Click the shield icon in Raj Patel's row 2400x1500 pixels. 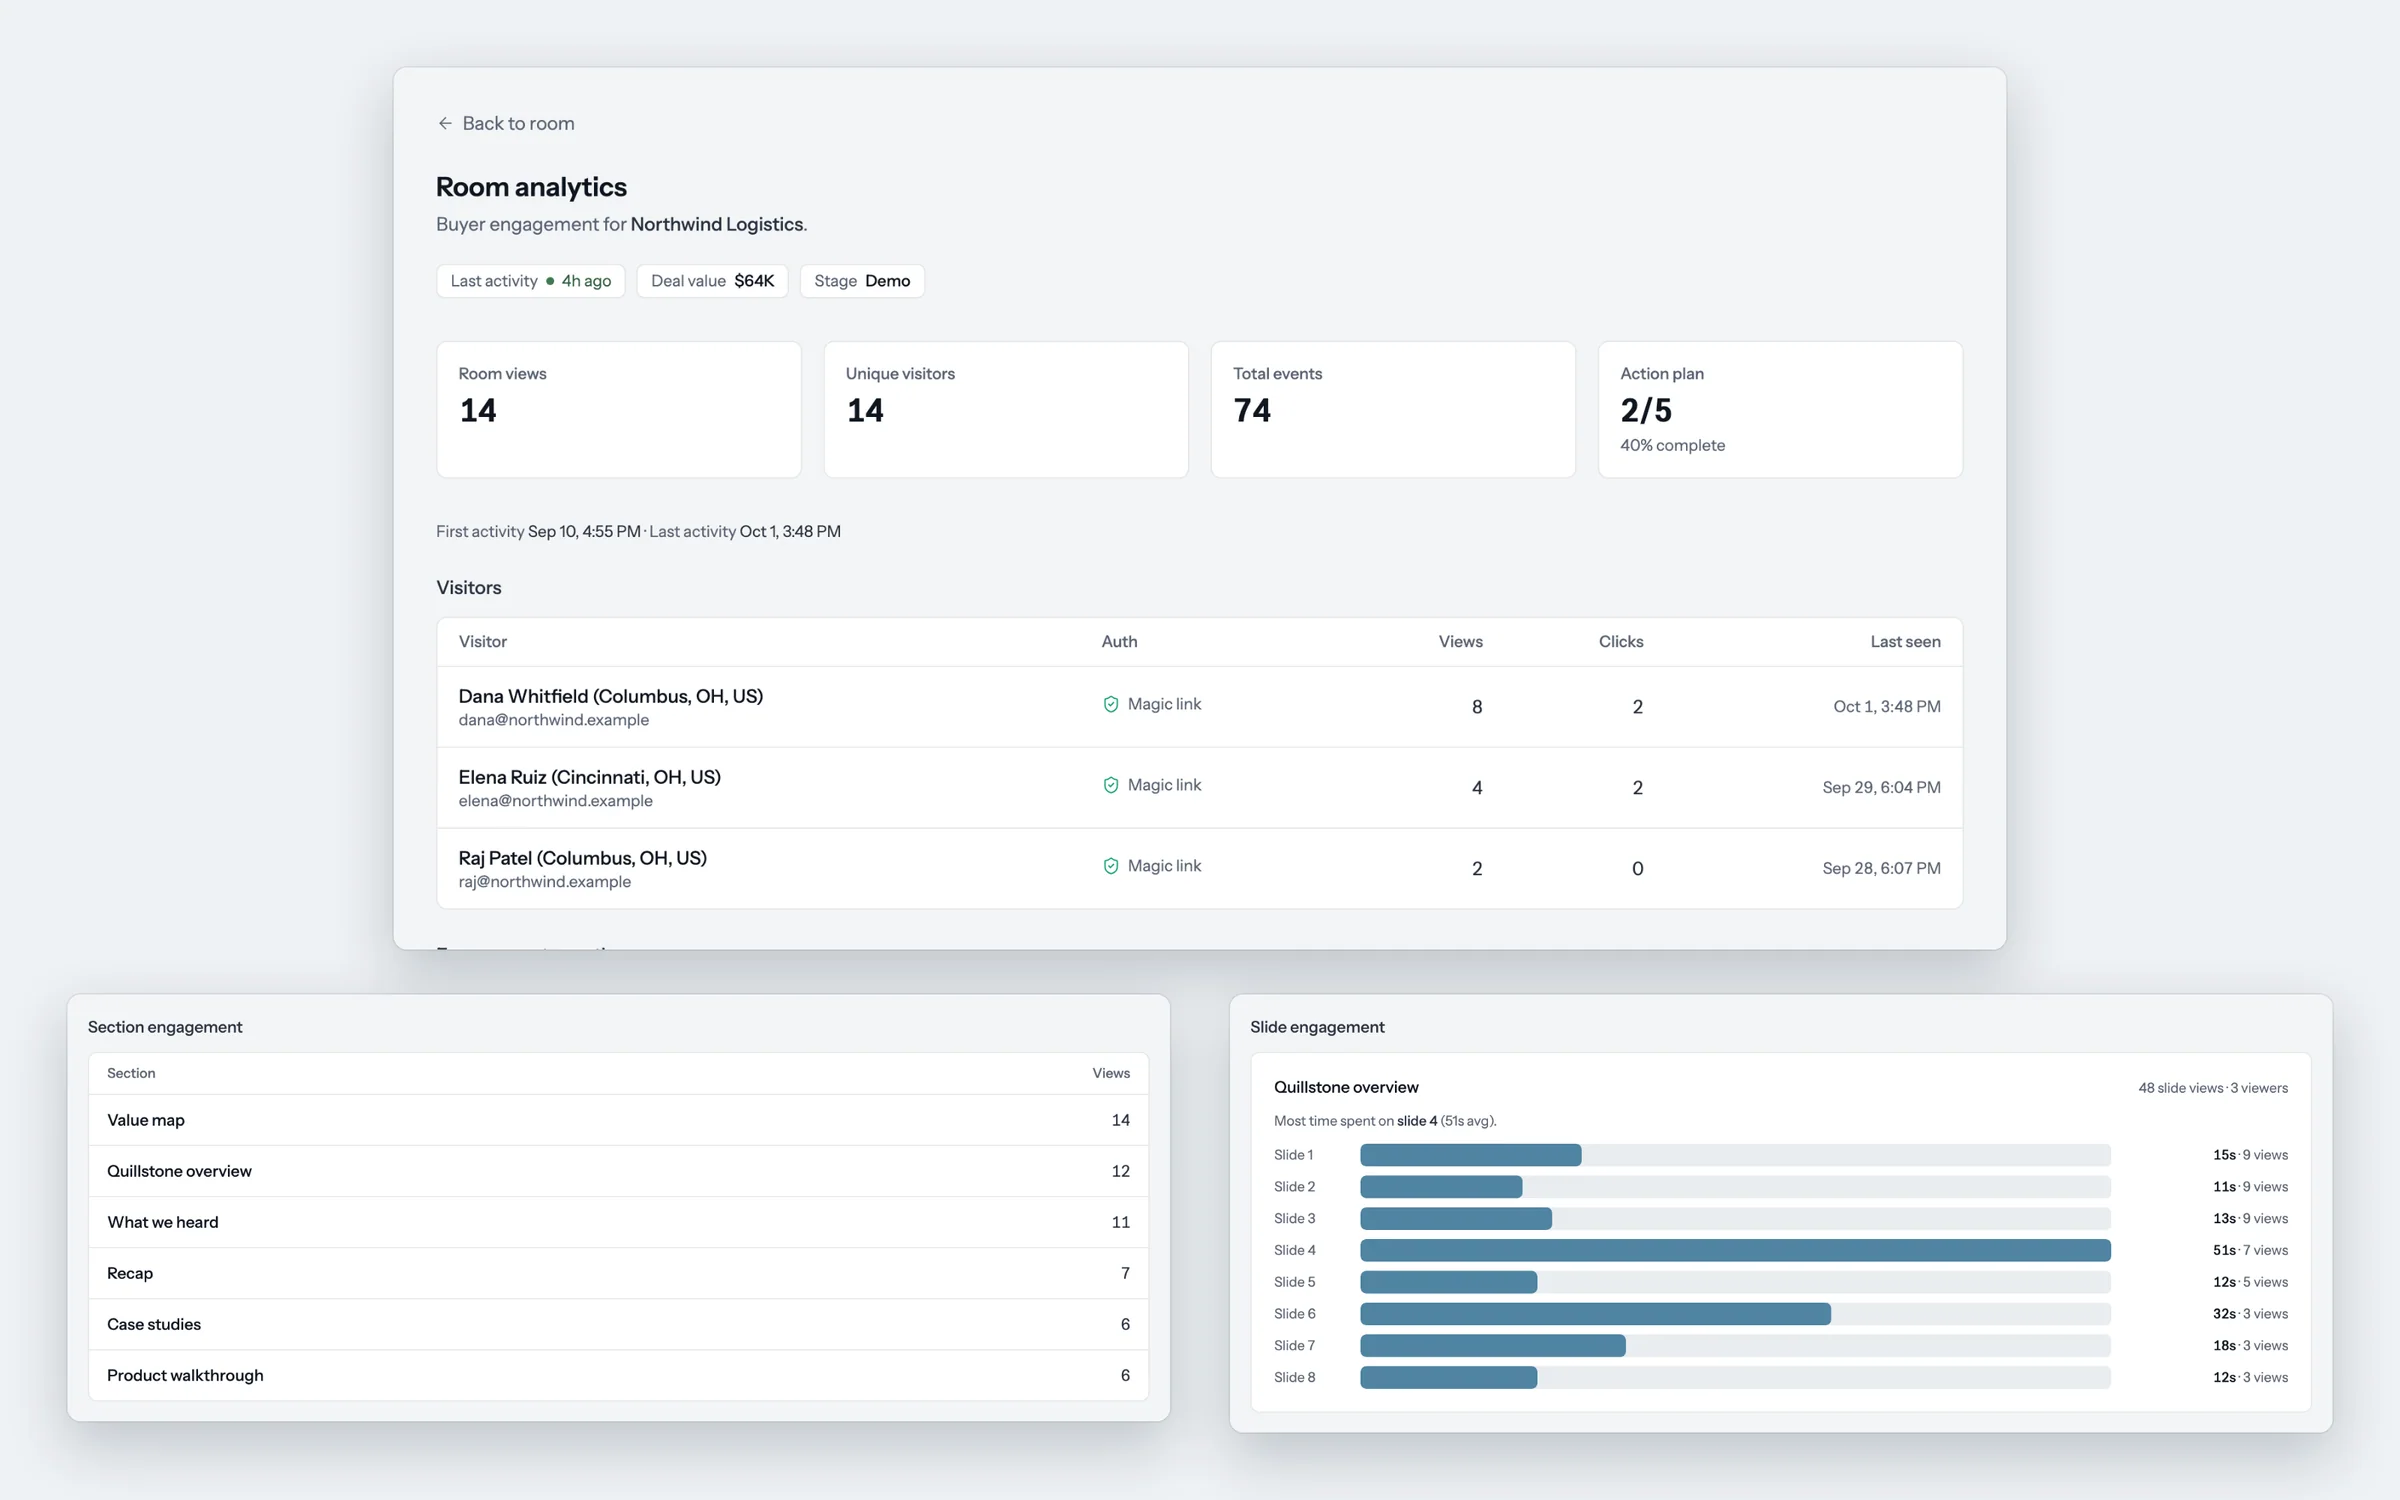pyautogui.click(x=1110, y=866)
